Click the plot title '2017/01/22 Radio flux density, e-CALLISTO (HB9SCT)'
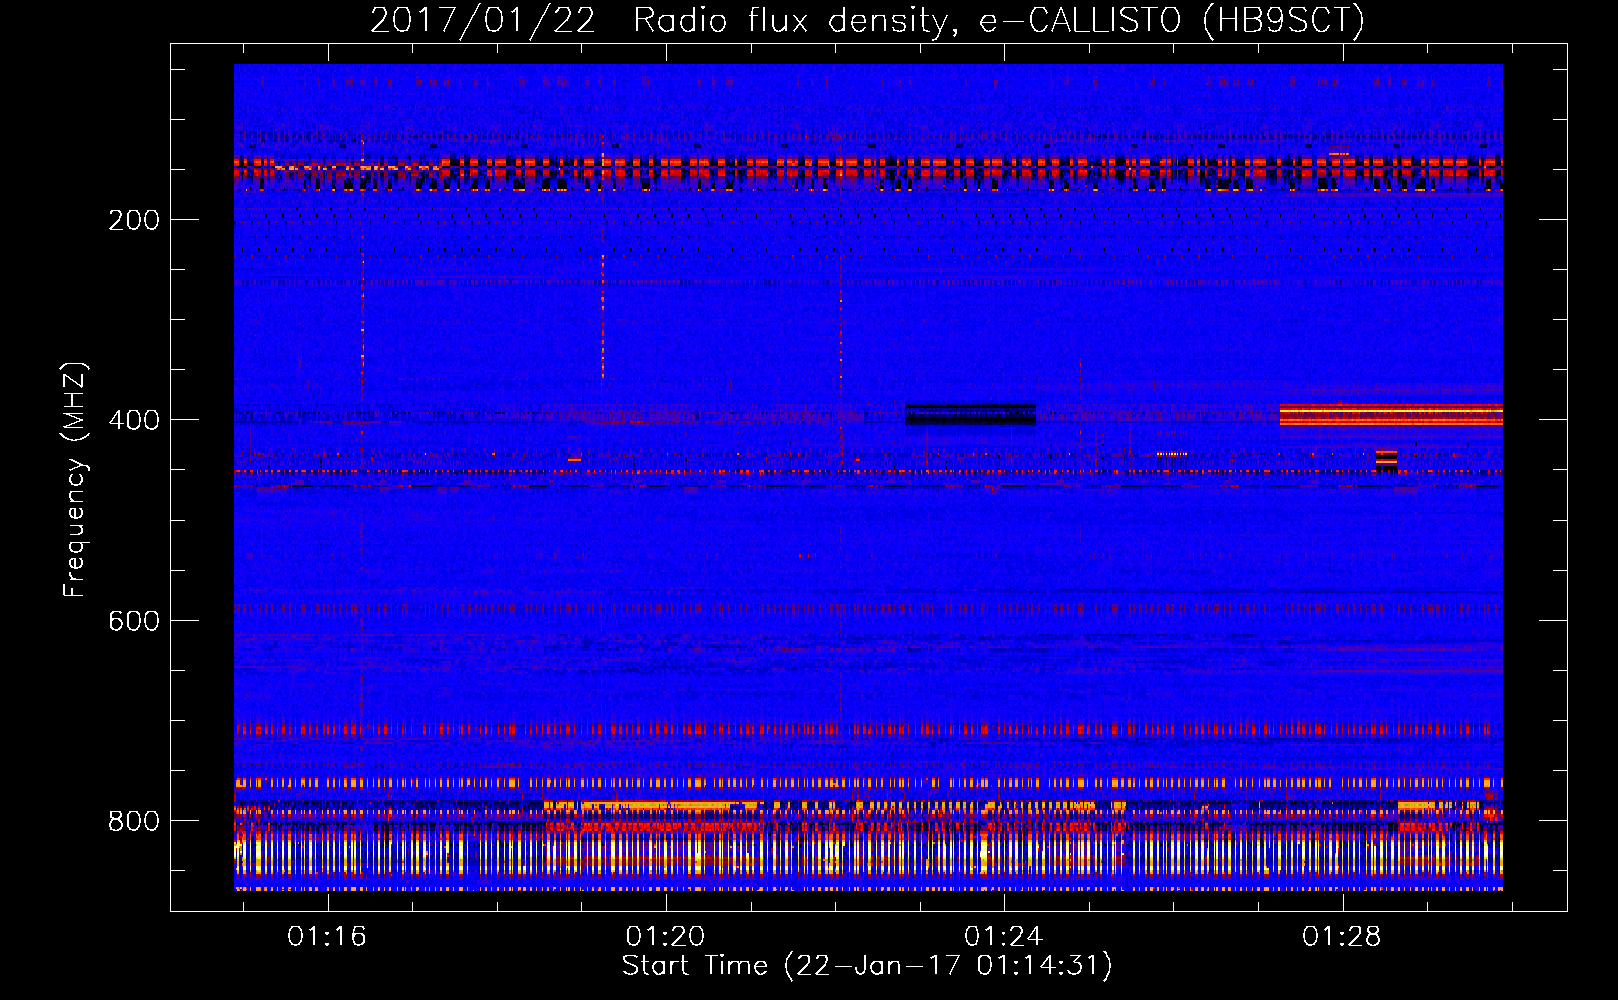This screenshot has width=1618, height=1000. (x=867, y=20)
